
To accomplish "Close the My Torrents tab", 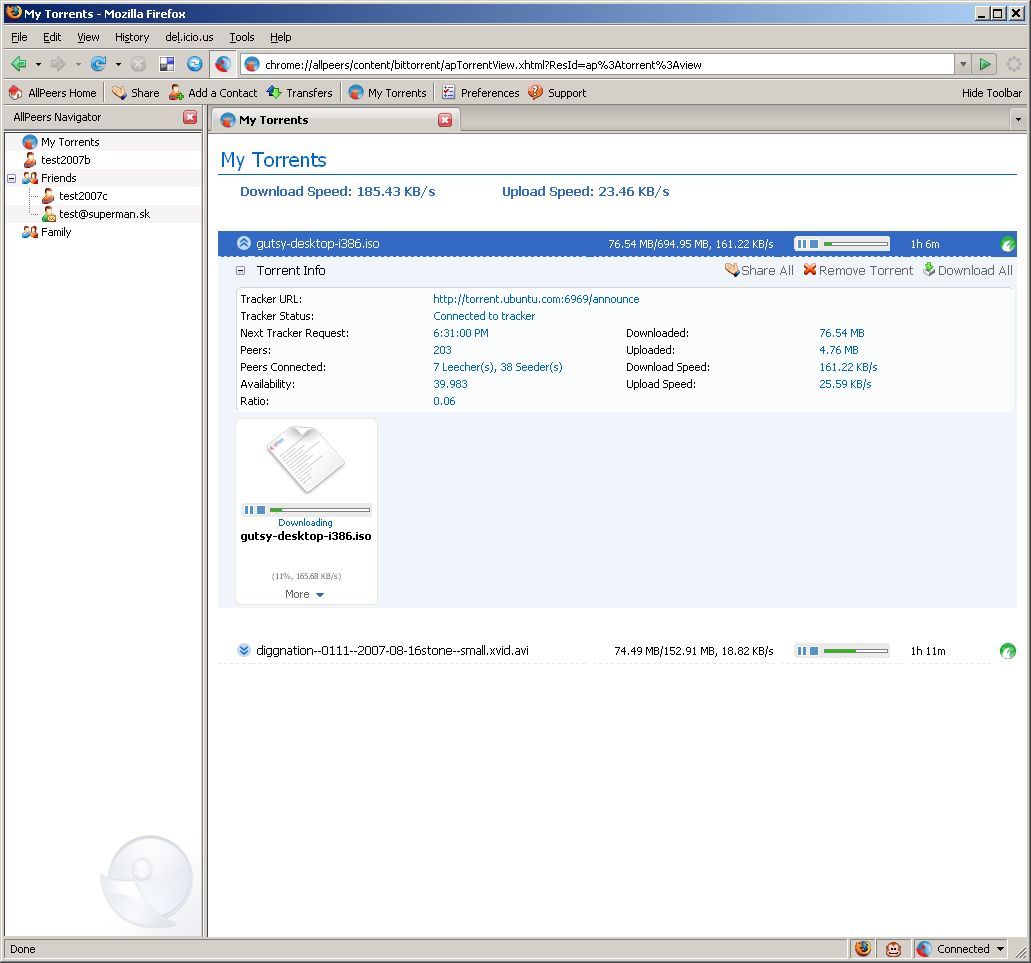I will [445, 120].
